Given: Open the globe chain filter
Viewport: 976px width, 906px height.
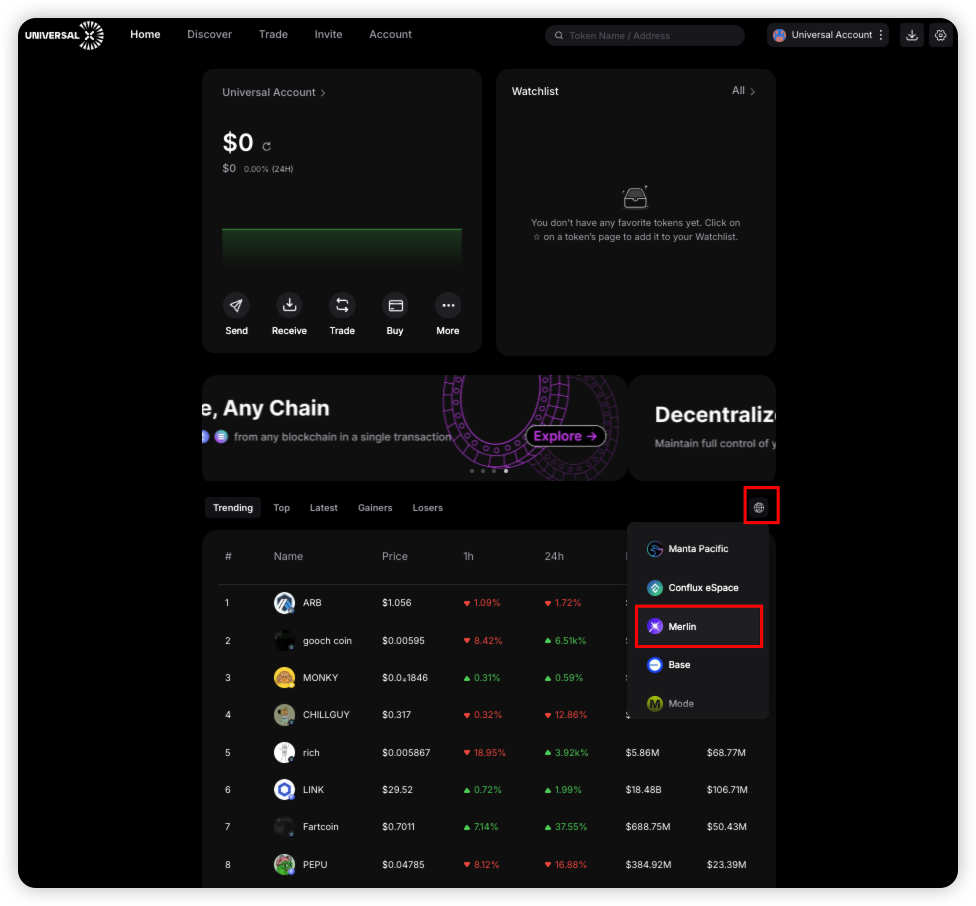Looking at the screenshot, I should click(x=759, y=508).
